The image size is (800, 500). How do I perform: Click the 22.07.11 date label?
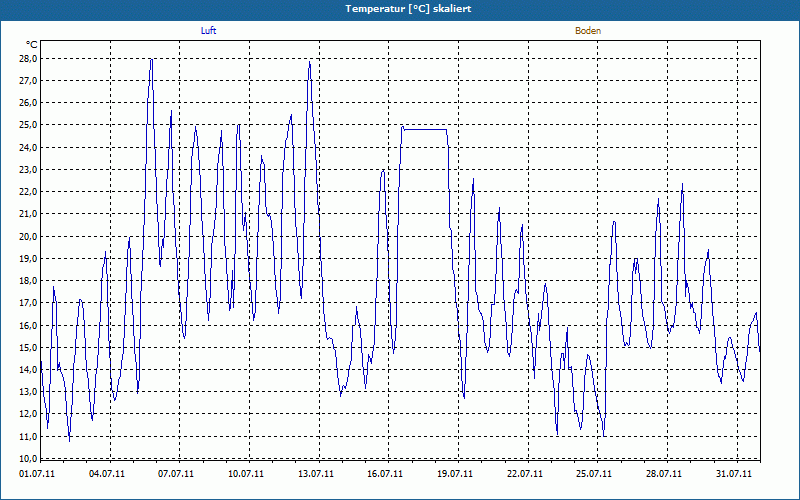(525, 473)
